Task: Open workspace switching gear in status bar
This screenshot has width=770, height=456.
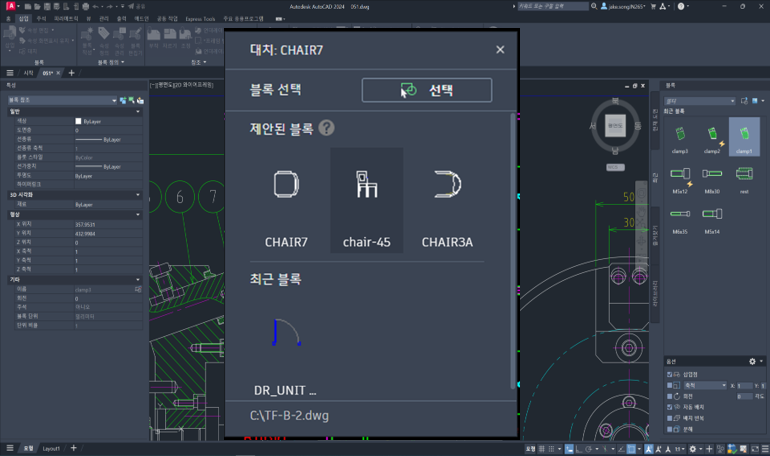Action: [692, 449]
